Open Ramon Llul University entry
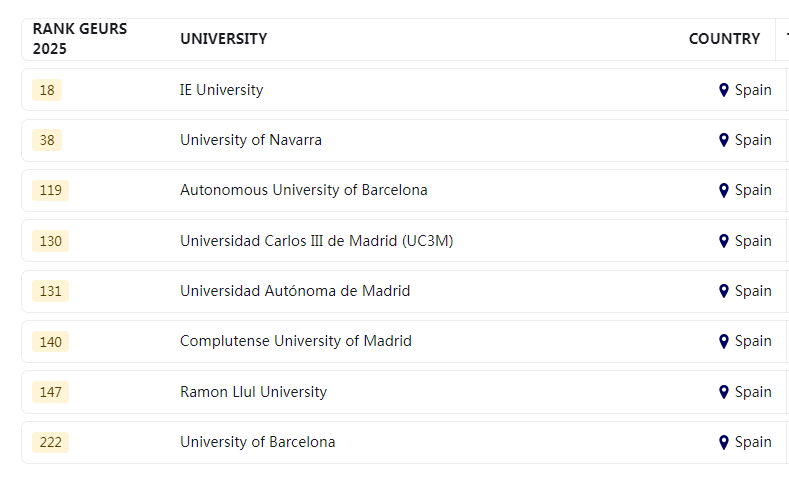The height and width of the screenshot is (480, 789). coord(253,392)
